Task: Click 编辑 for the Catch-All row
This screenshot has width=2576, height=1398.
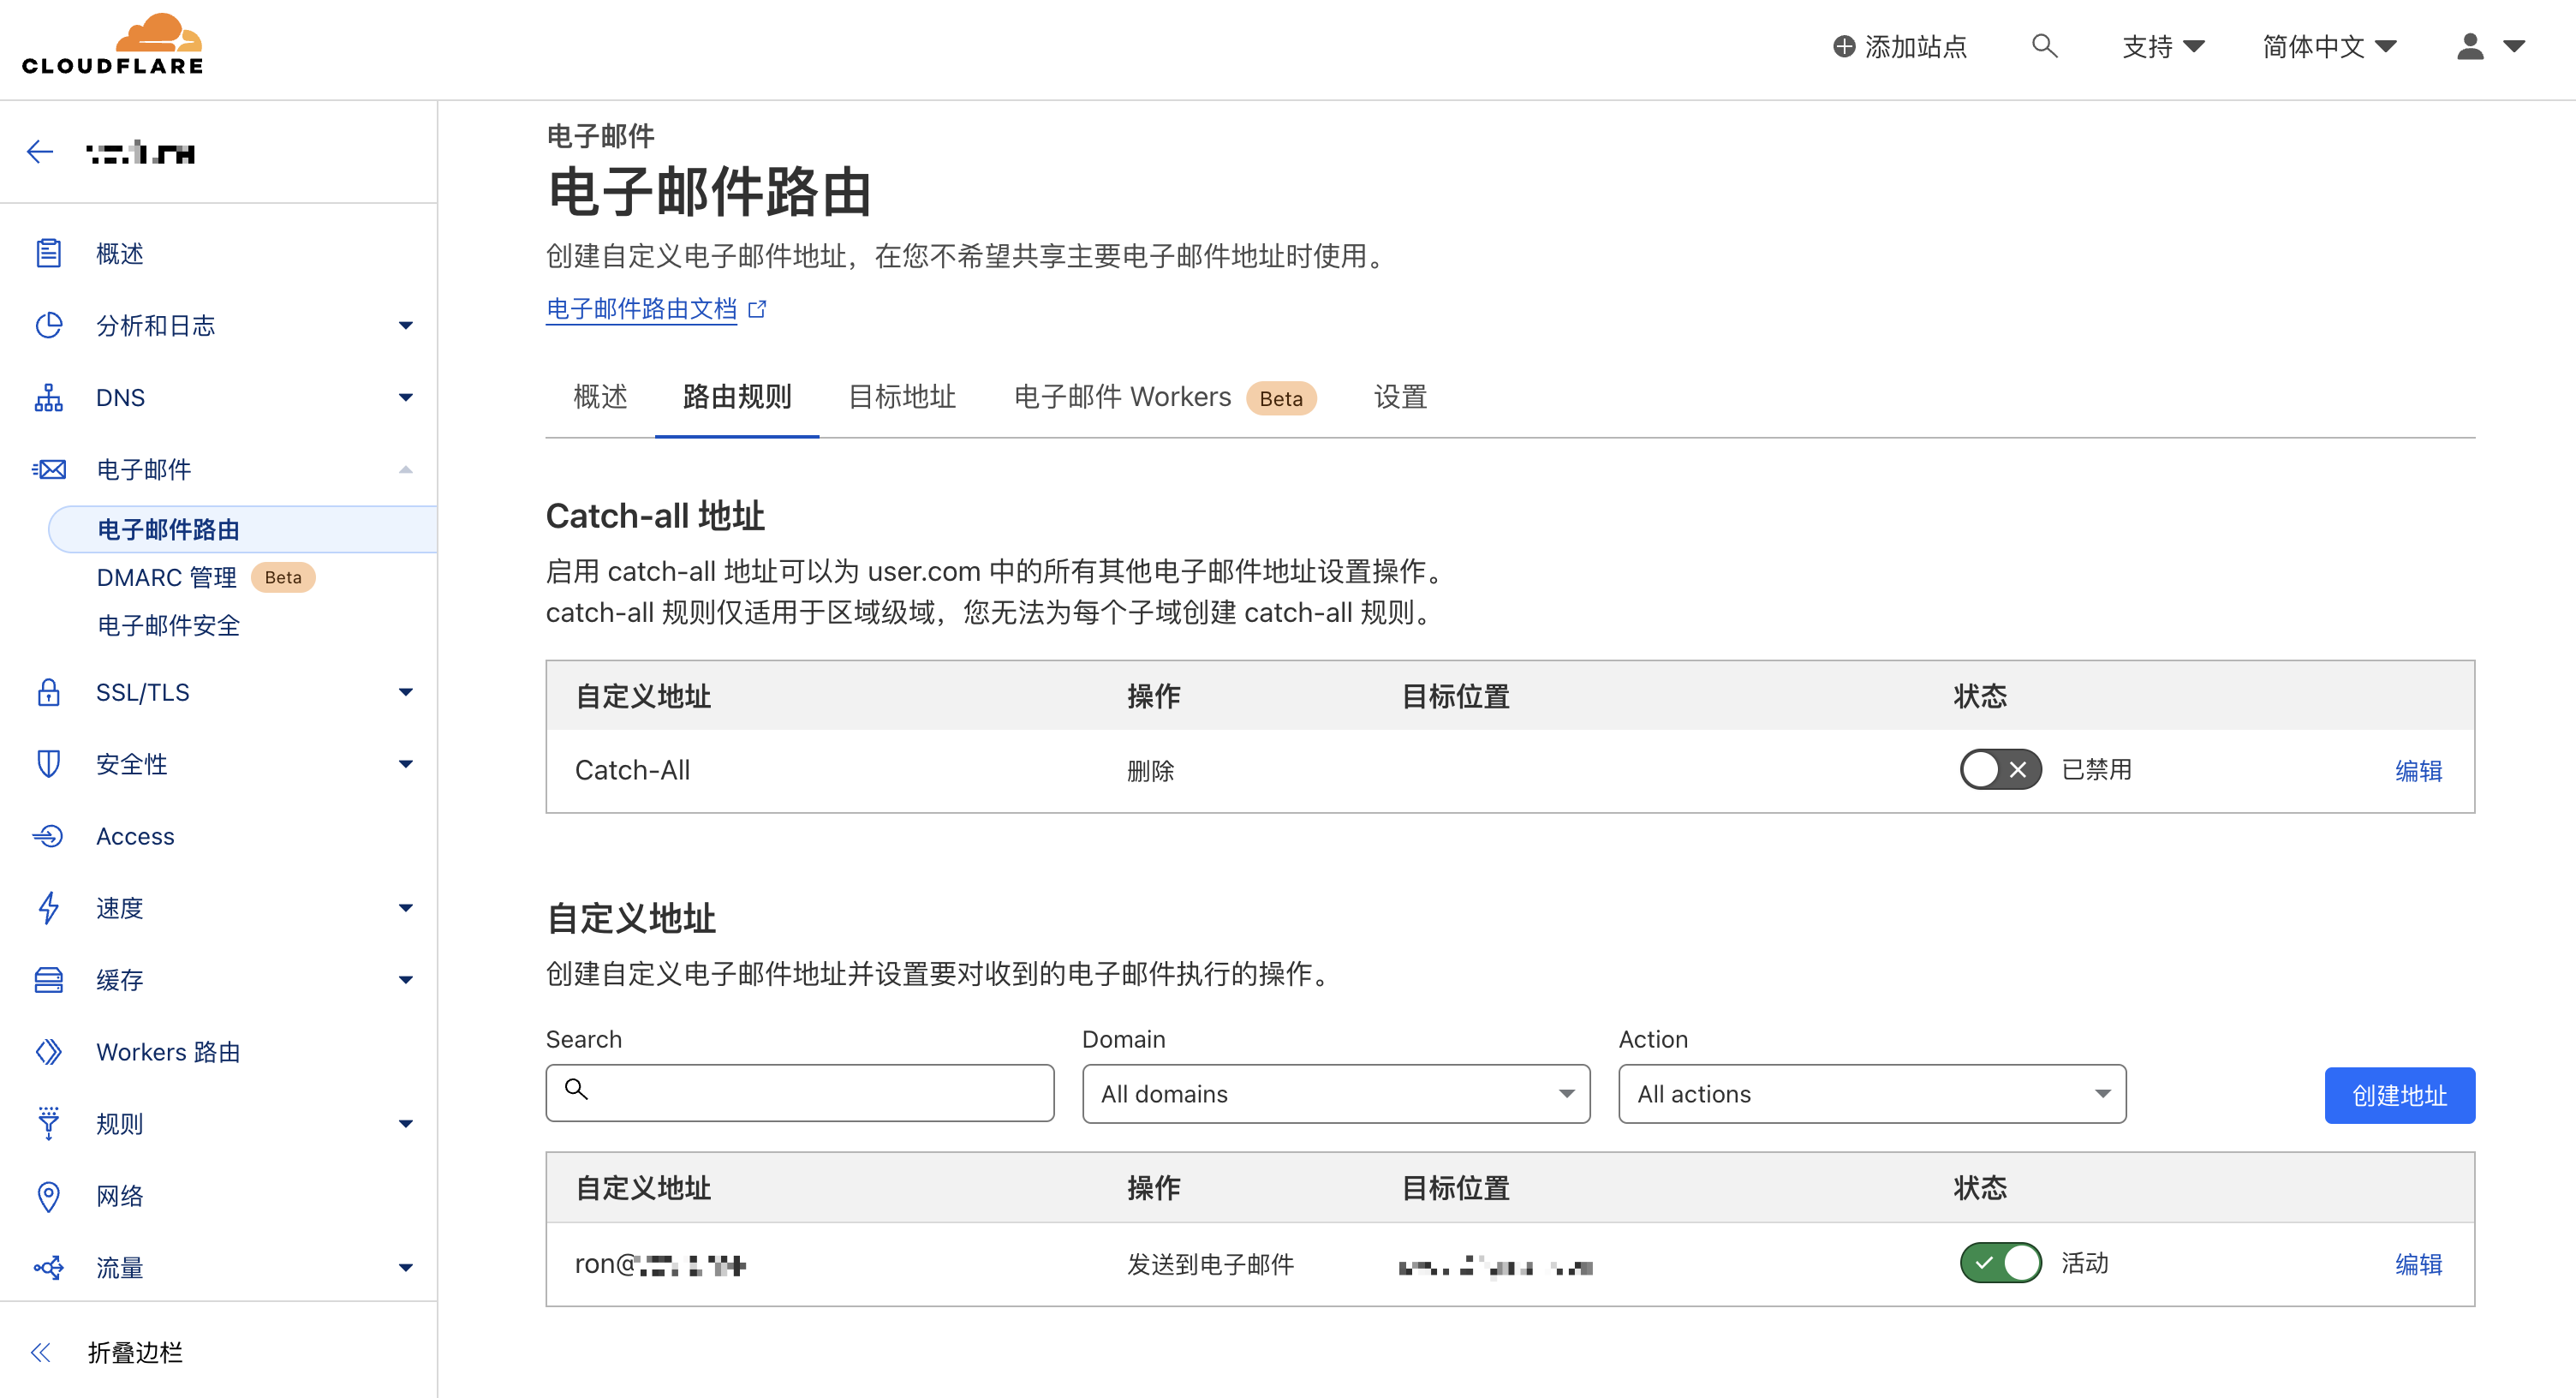Action: [2418, 770]
